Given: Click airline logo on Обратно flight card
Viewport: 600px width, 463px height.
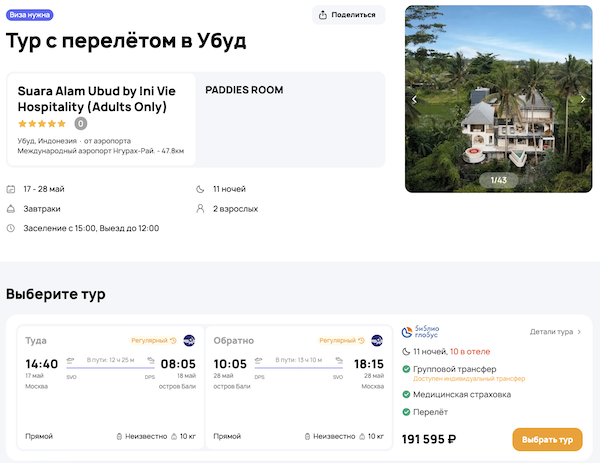Looking at the screenshot, I should point(377,340).
